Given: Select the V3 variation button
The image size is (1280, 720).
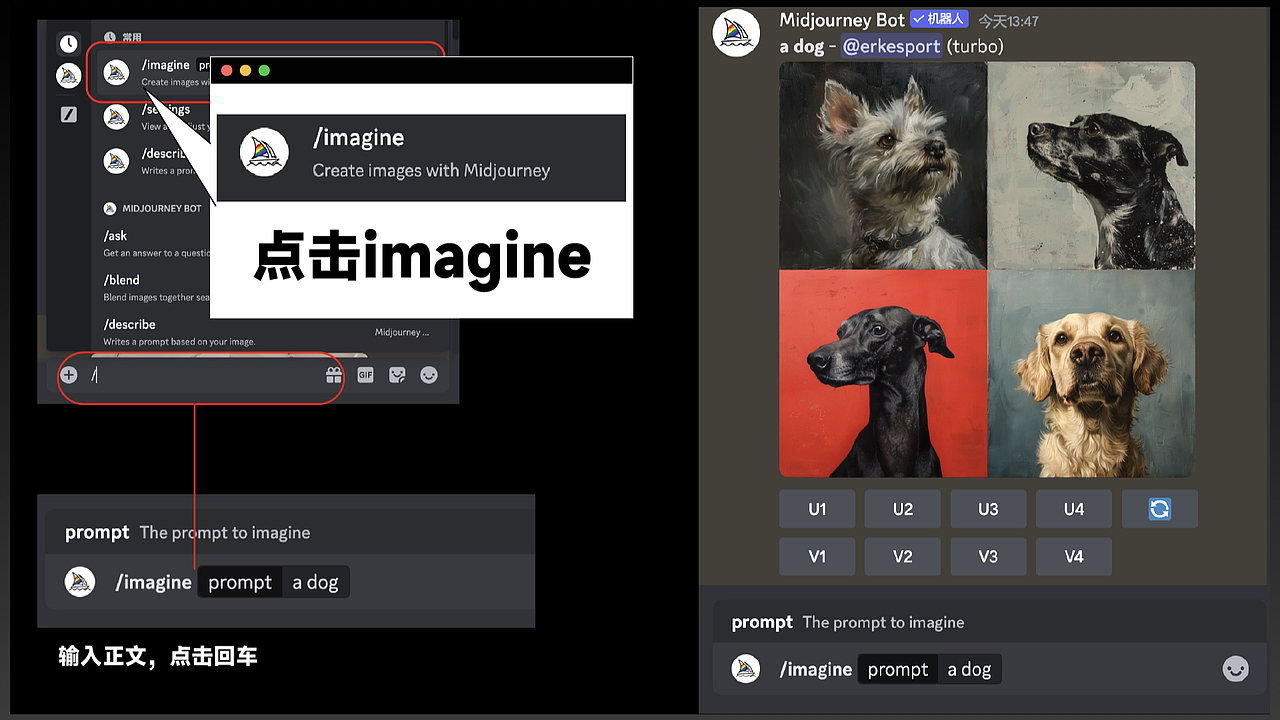Looking at the screenshot, I should [988, 556].
